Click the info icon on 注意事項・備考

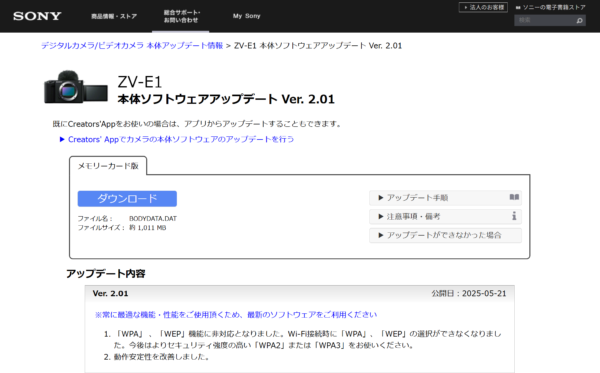514,216
